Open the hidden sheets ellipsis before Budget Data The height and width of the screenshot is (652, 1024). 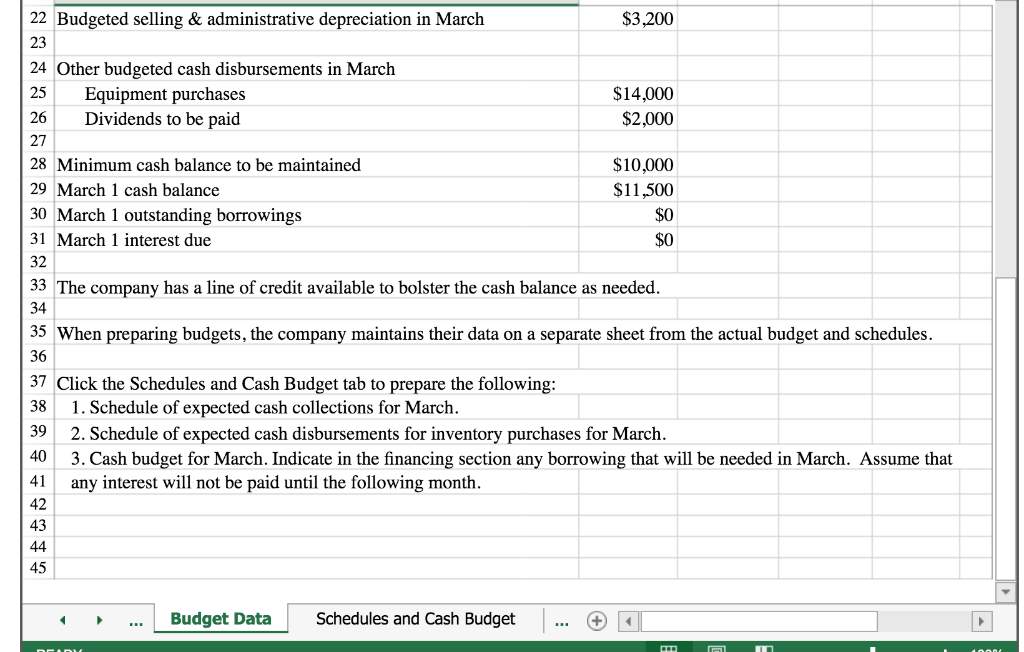coord(135,620)
